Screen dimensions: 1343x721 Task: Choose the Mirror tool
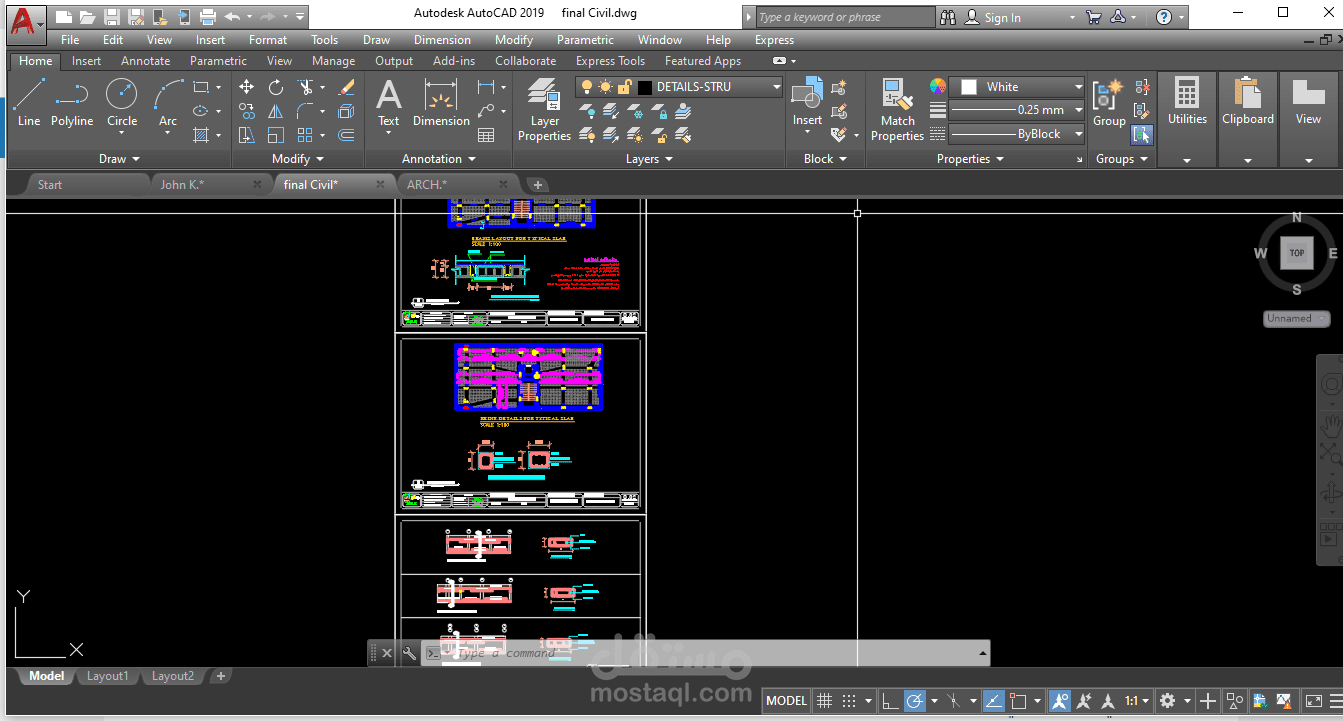tap(275, 111)
